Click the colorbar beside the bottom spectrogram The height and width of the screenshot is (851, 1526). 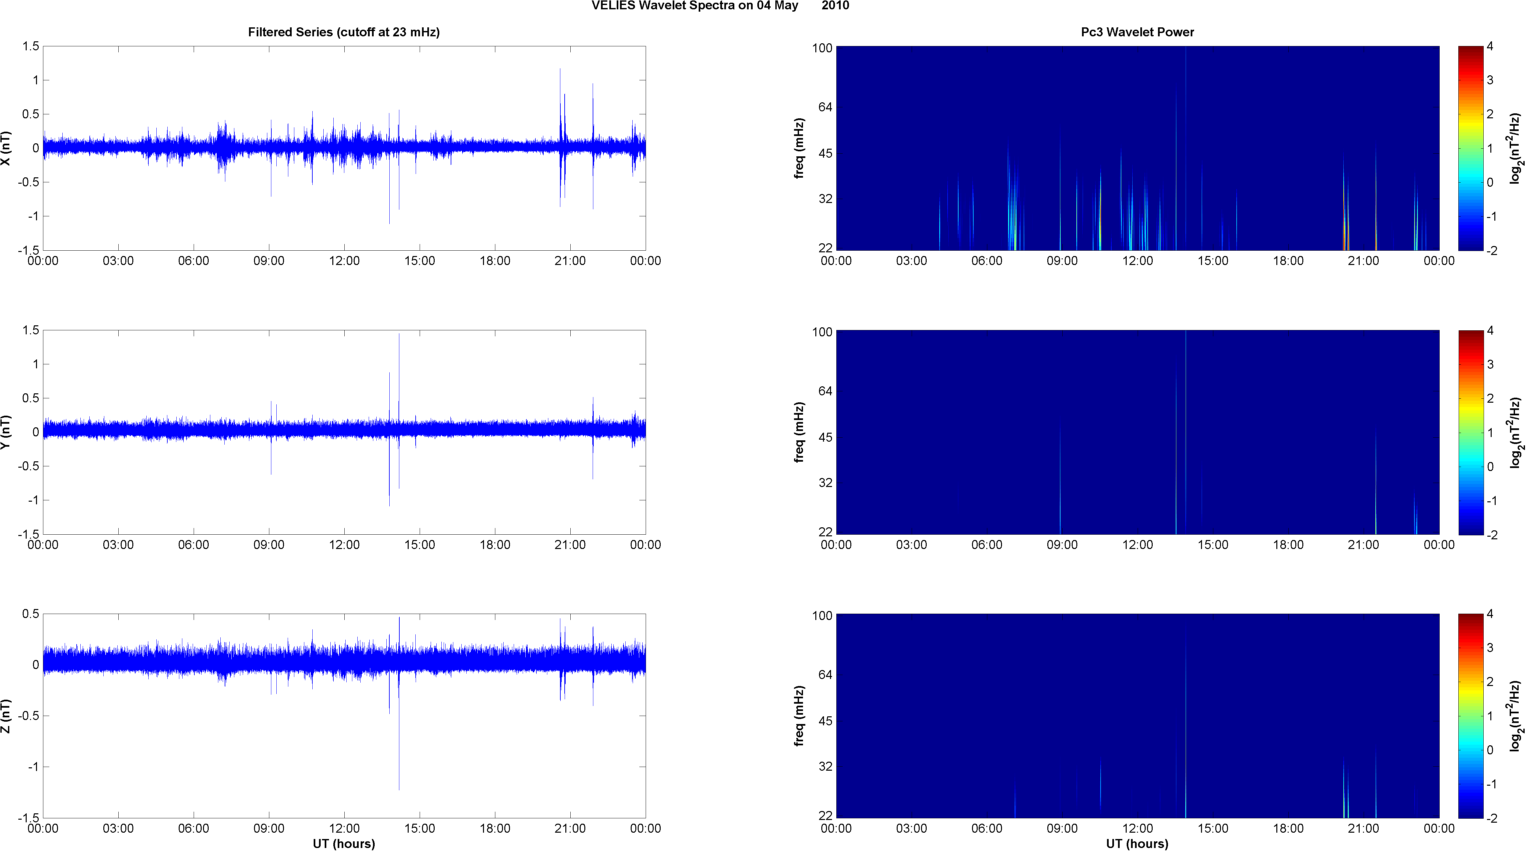[1470, 716]
